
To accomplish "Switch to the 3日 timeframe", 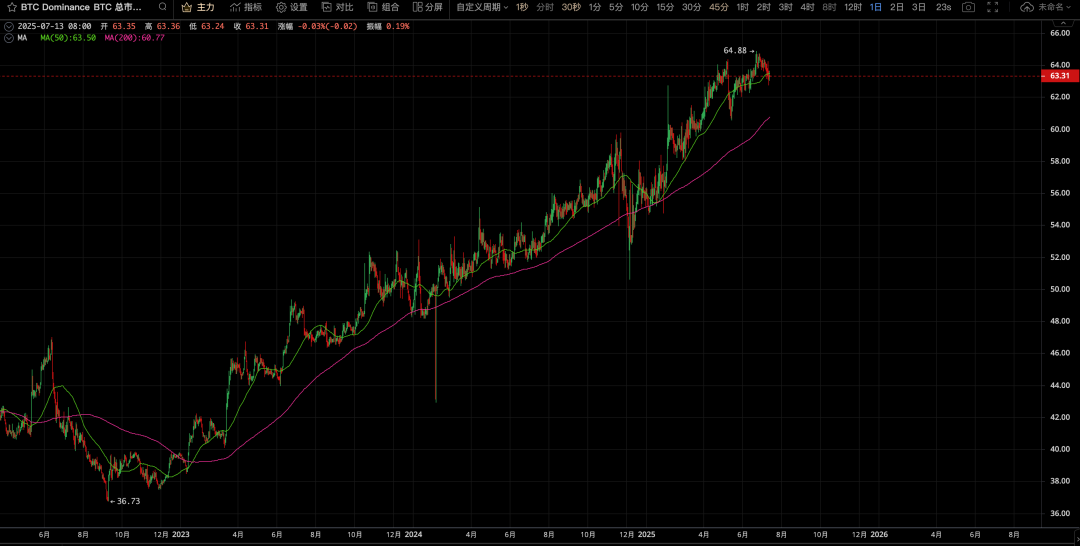I will [x=920, y=8].
